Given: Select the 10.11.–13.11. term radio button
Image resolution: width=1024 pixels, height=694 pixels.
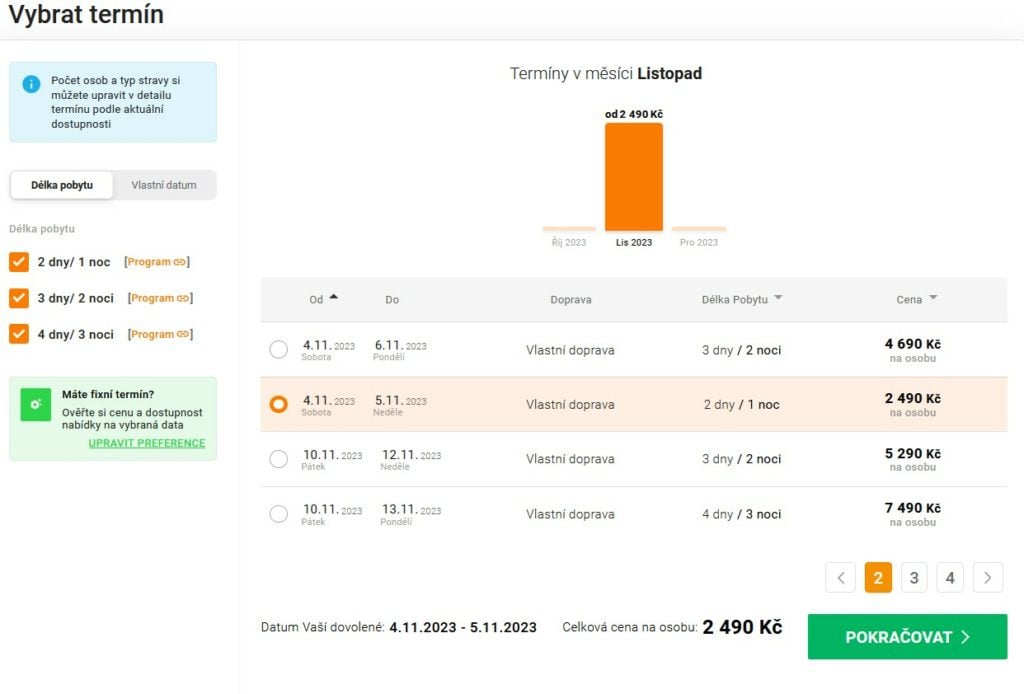Looking at the screenshot, I should tap(279, 514).
